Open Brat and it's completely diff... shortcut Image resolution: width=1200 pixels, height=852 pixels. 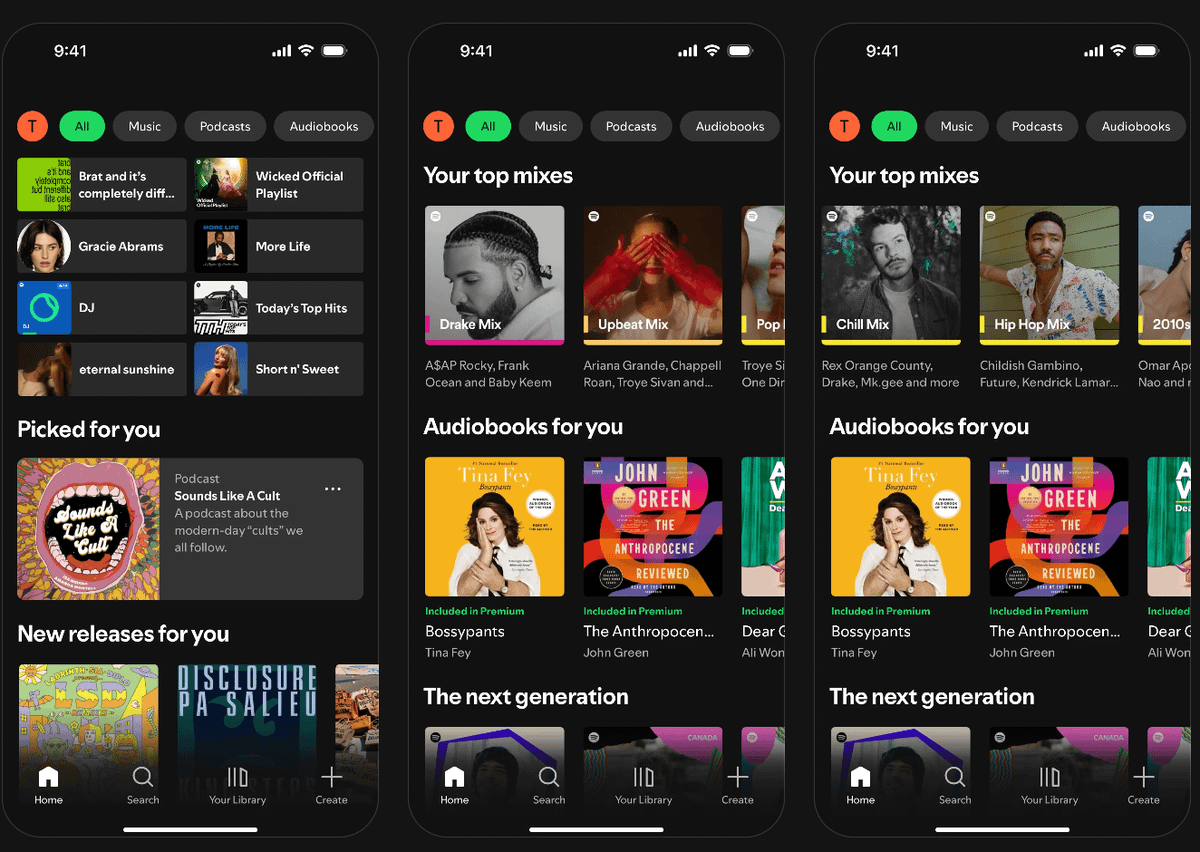coord(102,185)
